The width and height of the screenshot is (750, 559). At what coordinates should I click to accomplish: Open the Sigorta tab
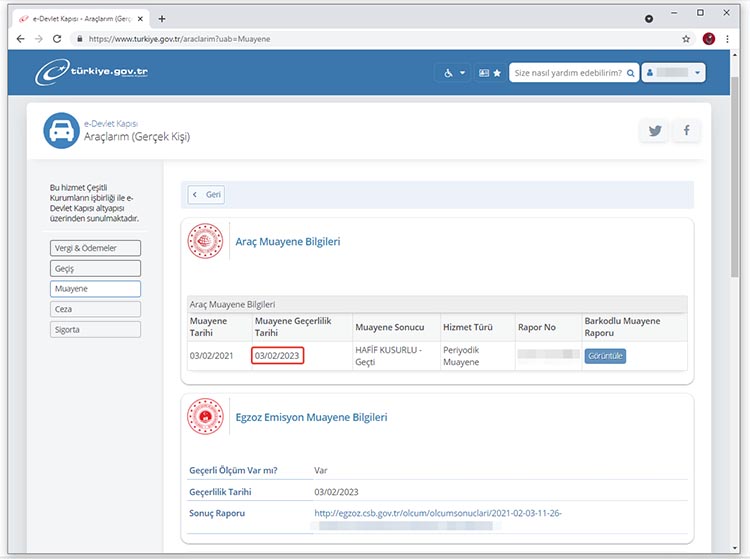tap(95, 329)
